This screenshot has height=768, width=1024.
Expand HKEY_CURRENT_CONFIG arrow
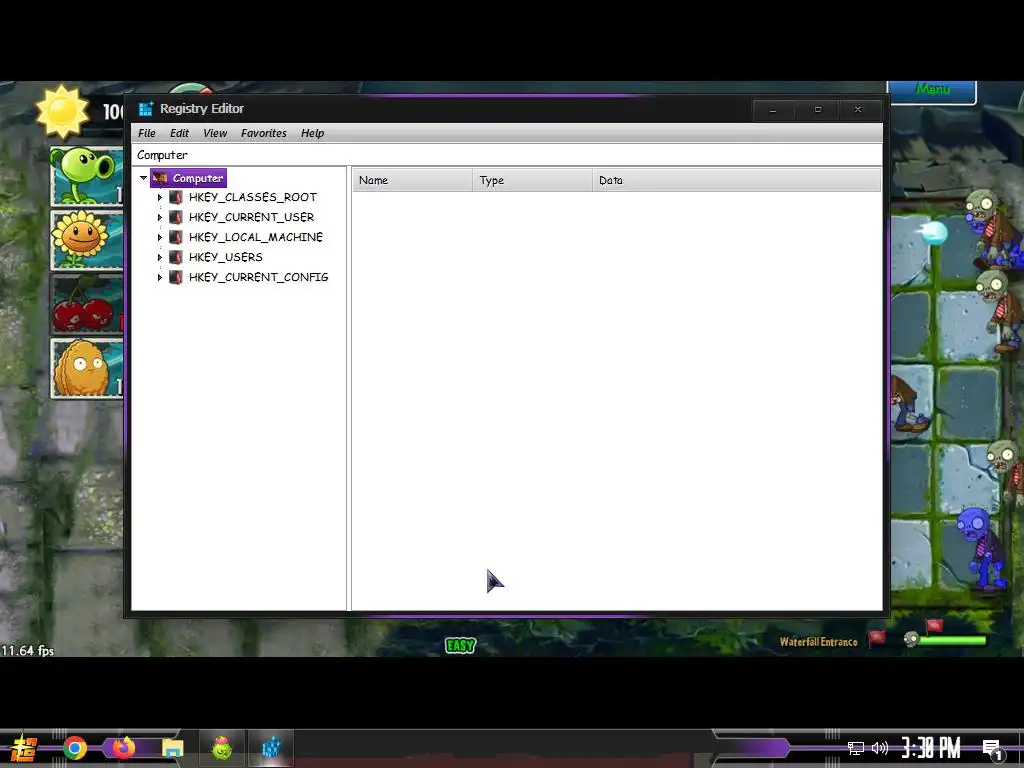pyautogui.click(x=159, y=278)
